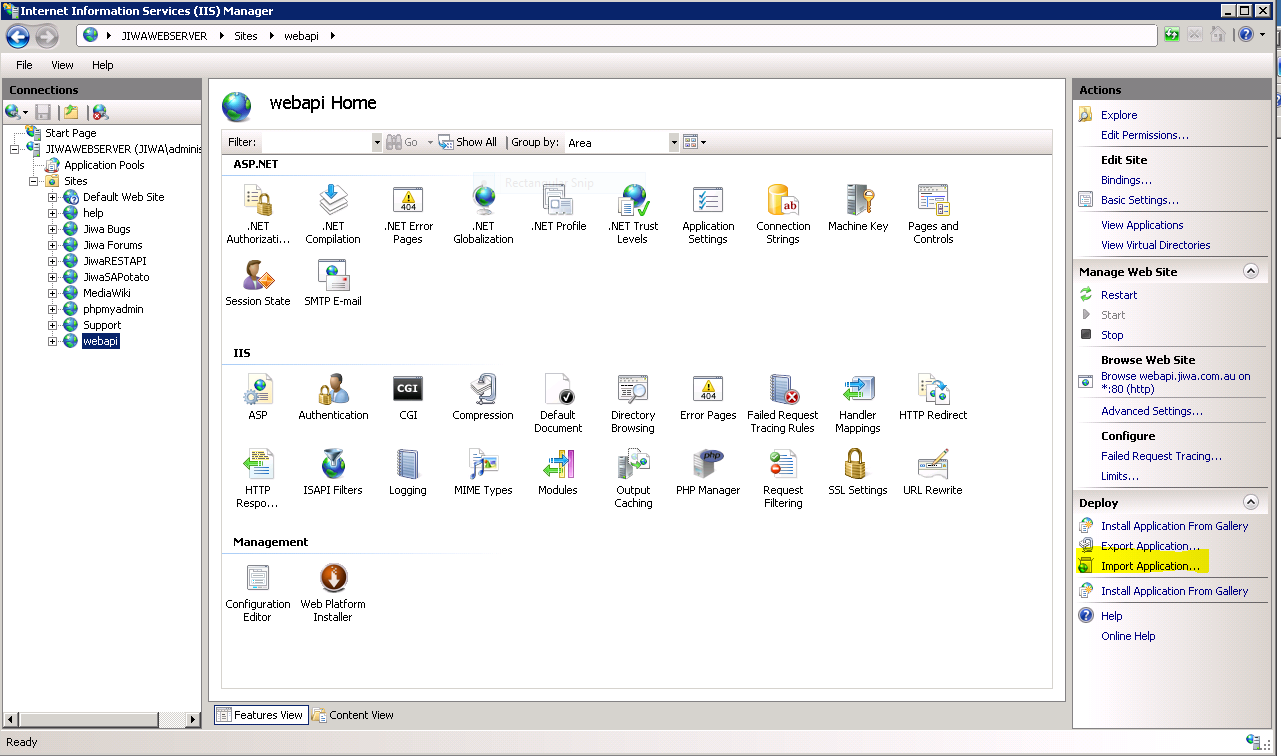1281x756 pixels.
Task: Open the Authentication feature icon
Action: (x=333, y=393)
